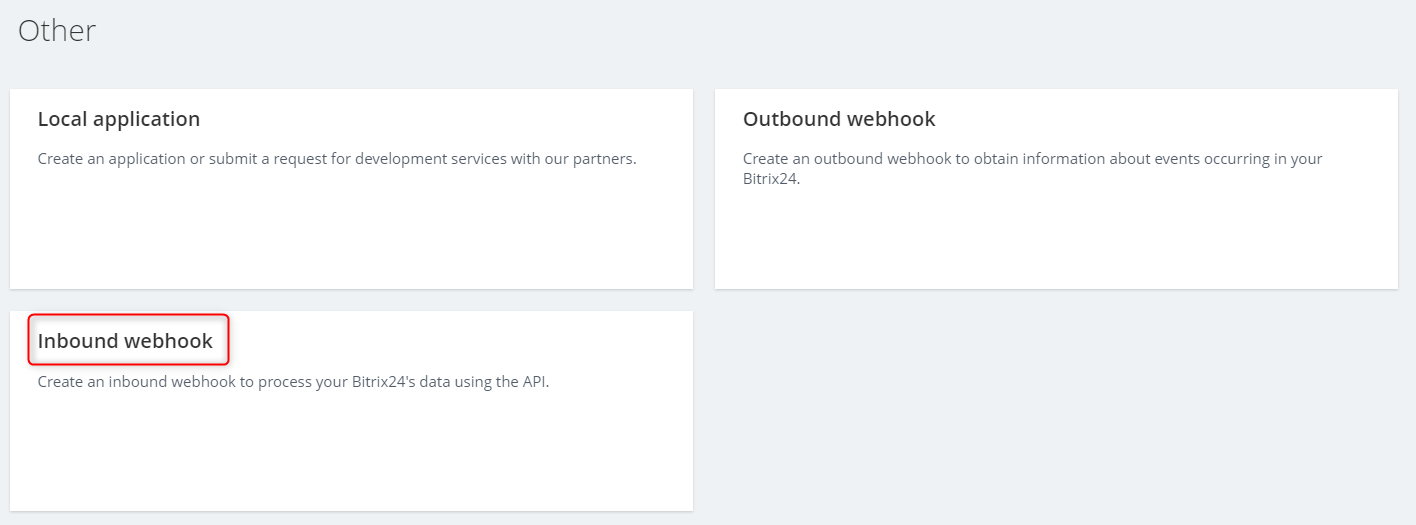This screenshot has height=525, width=1416.
Task: Click "development services" in Local application card
Action: [x=429, y=159]
